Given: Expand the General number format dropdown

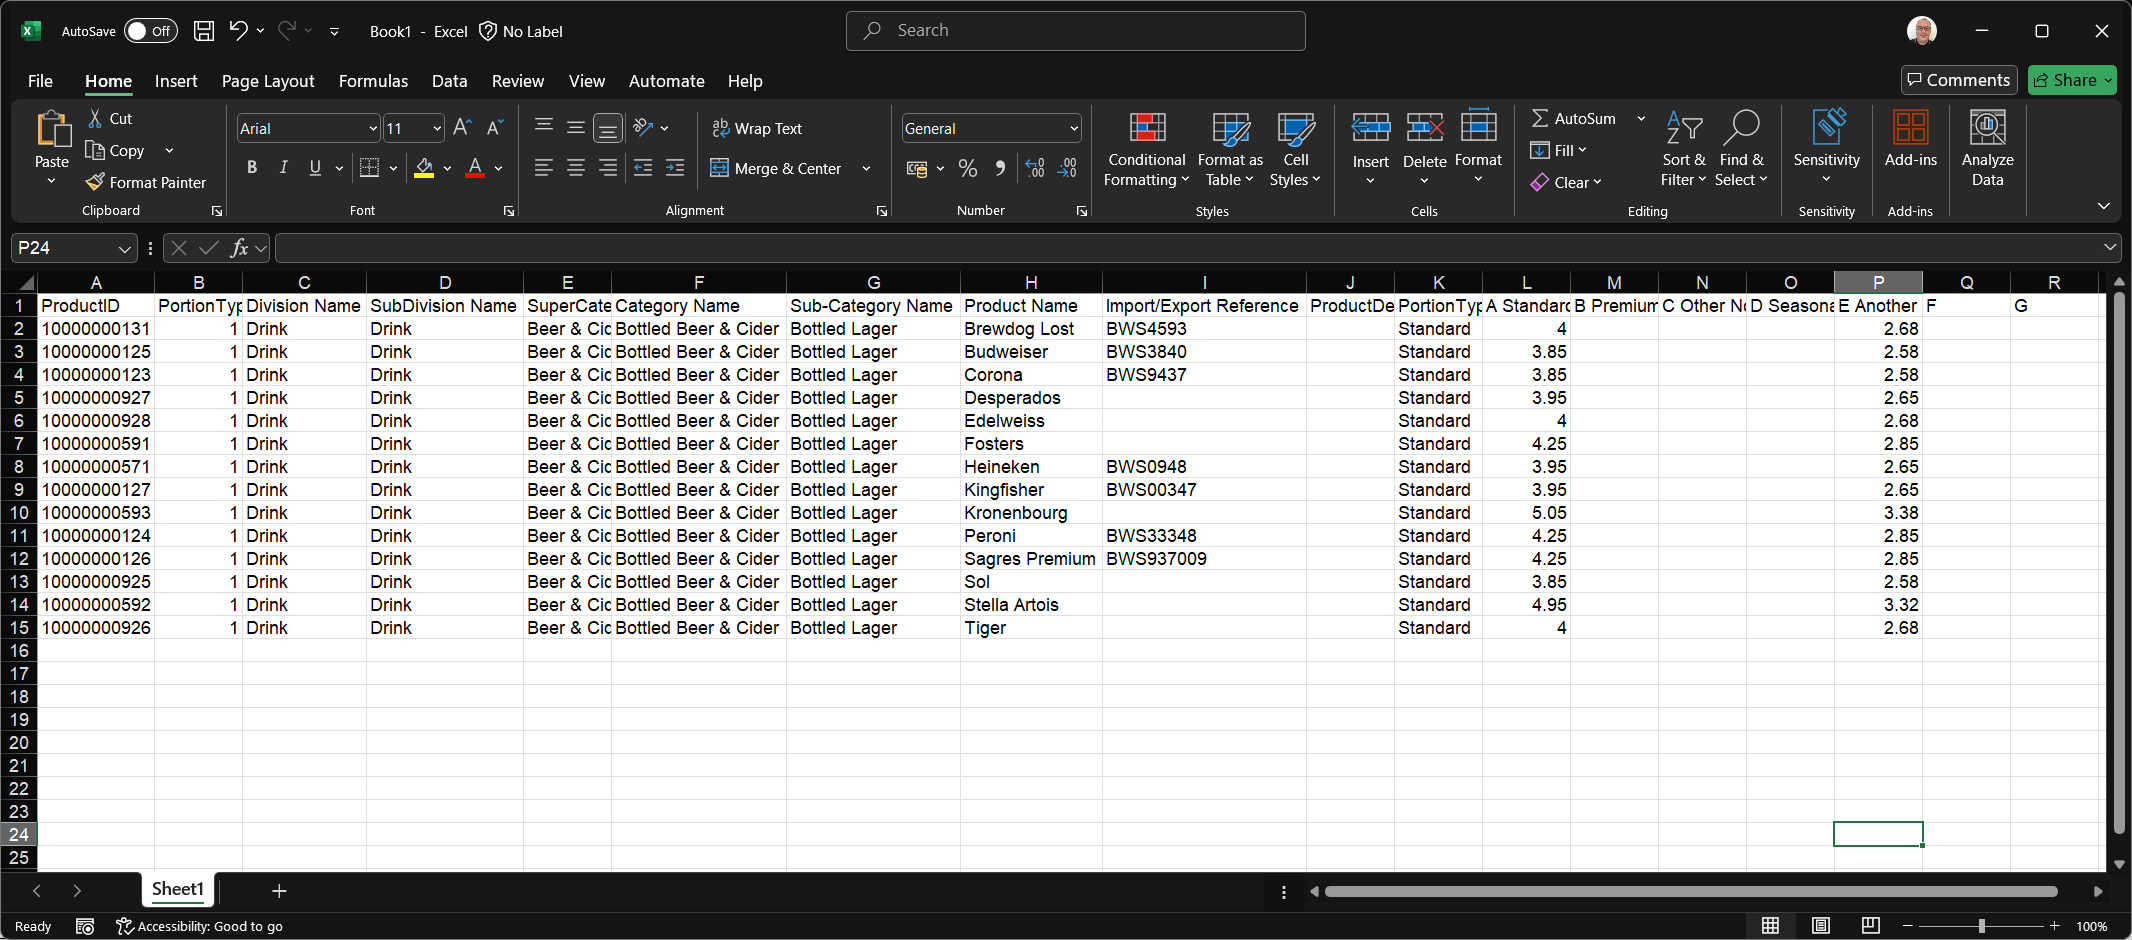Looking at the screenshot, I should [x=1074, y=128].
